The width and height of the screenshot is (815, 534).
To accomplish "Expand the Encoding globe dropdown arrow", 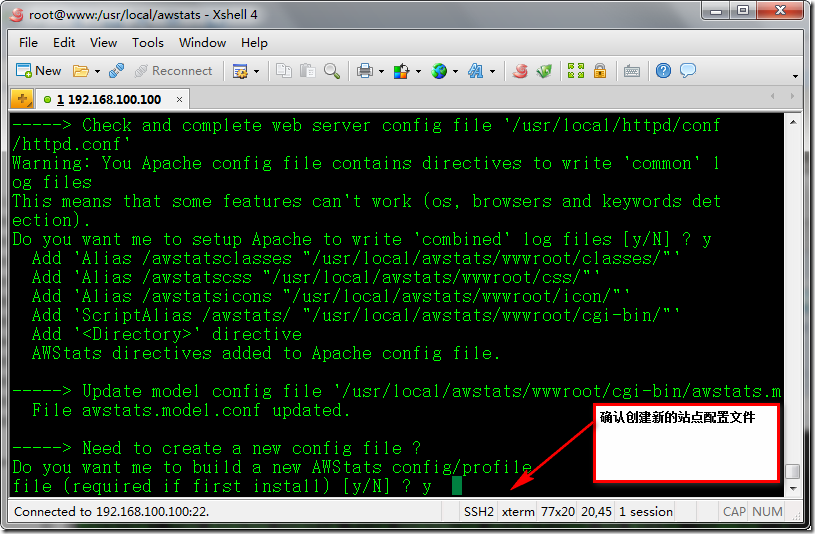I will (x=455, y=71).
